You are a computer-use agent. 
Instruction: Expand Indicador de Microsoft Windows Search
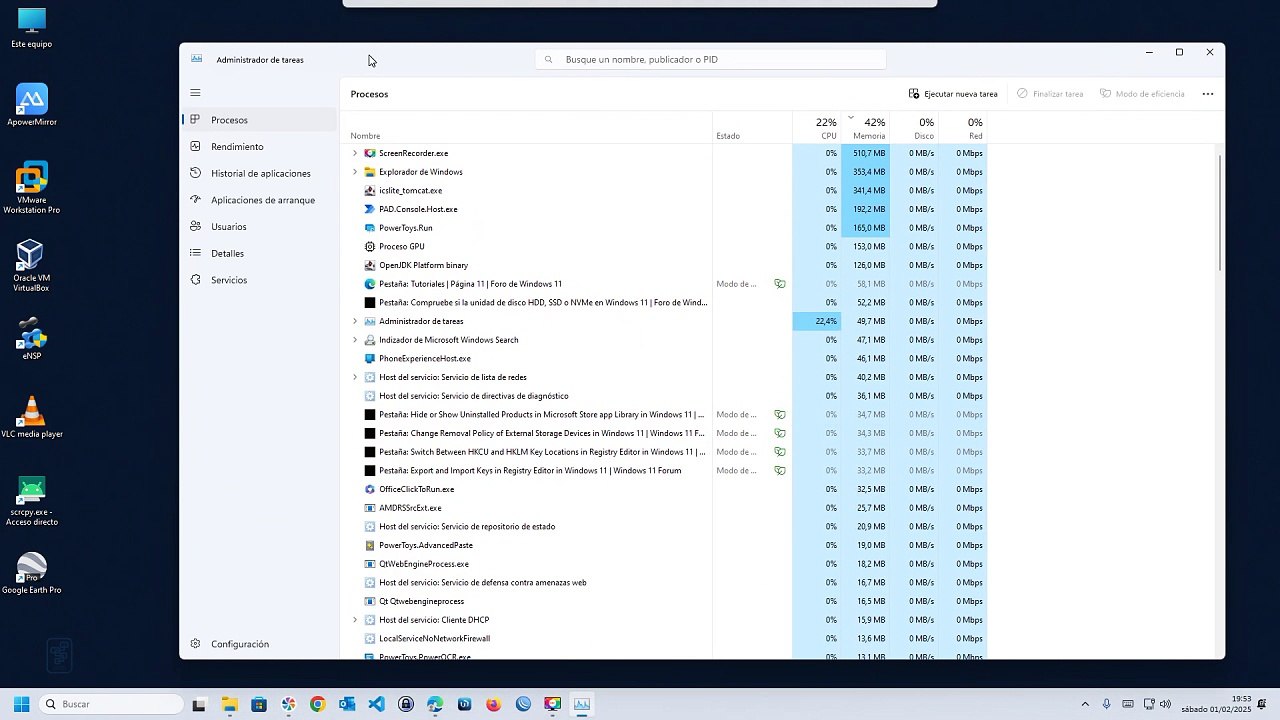coord(355,340)
